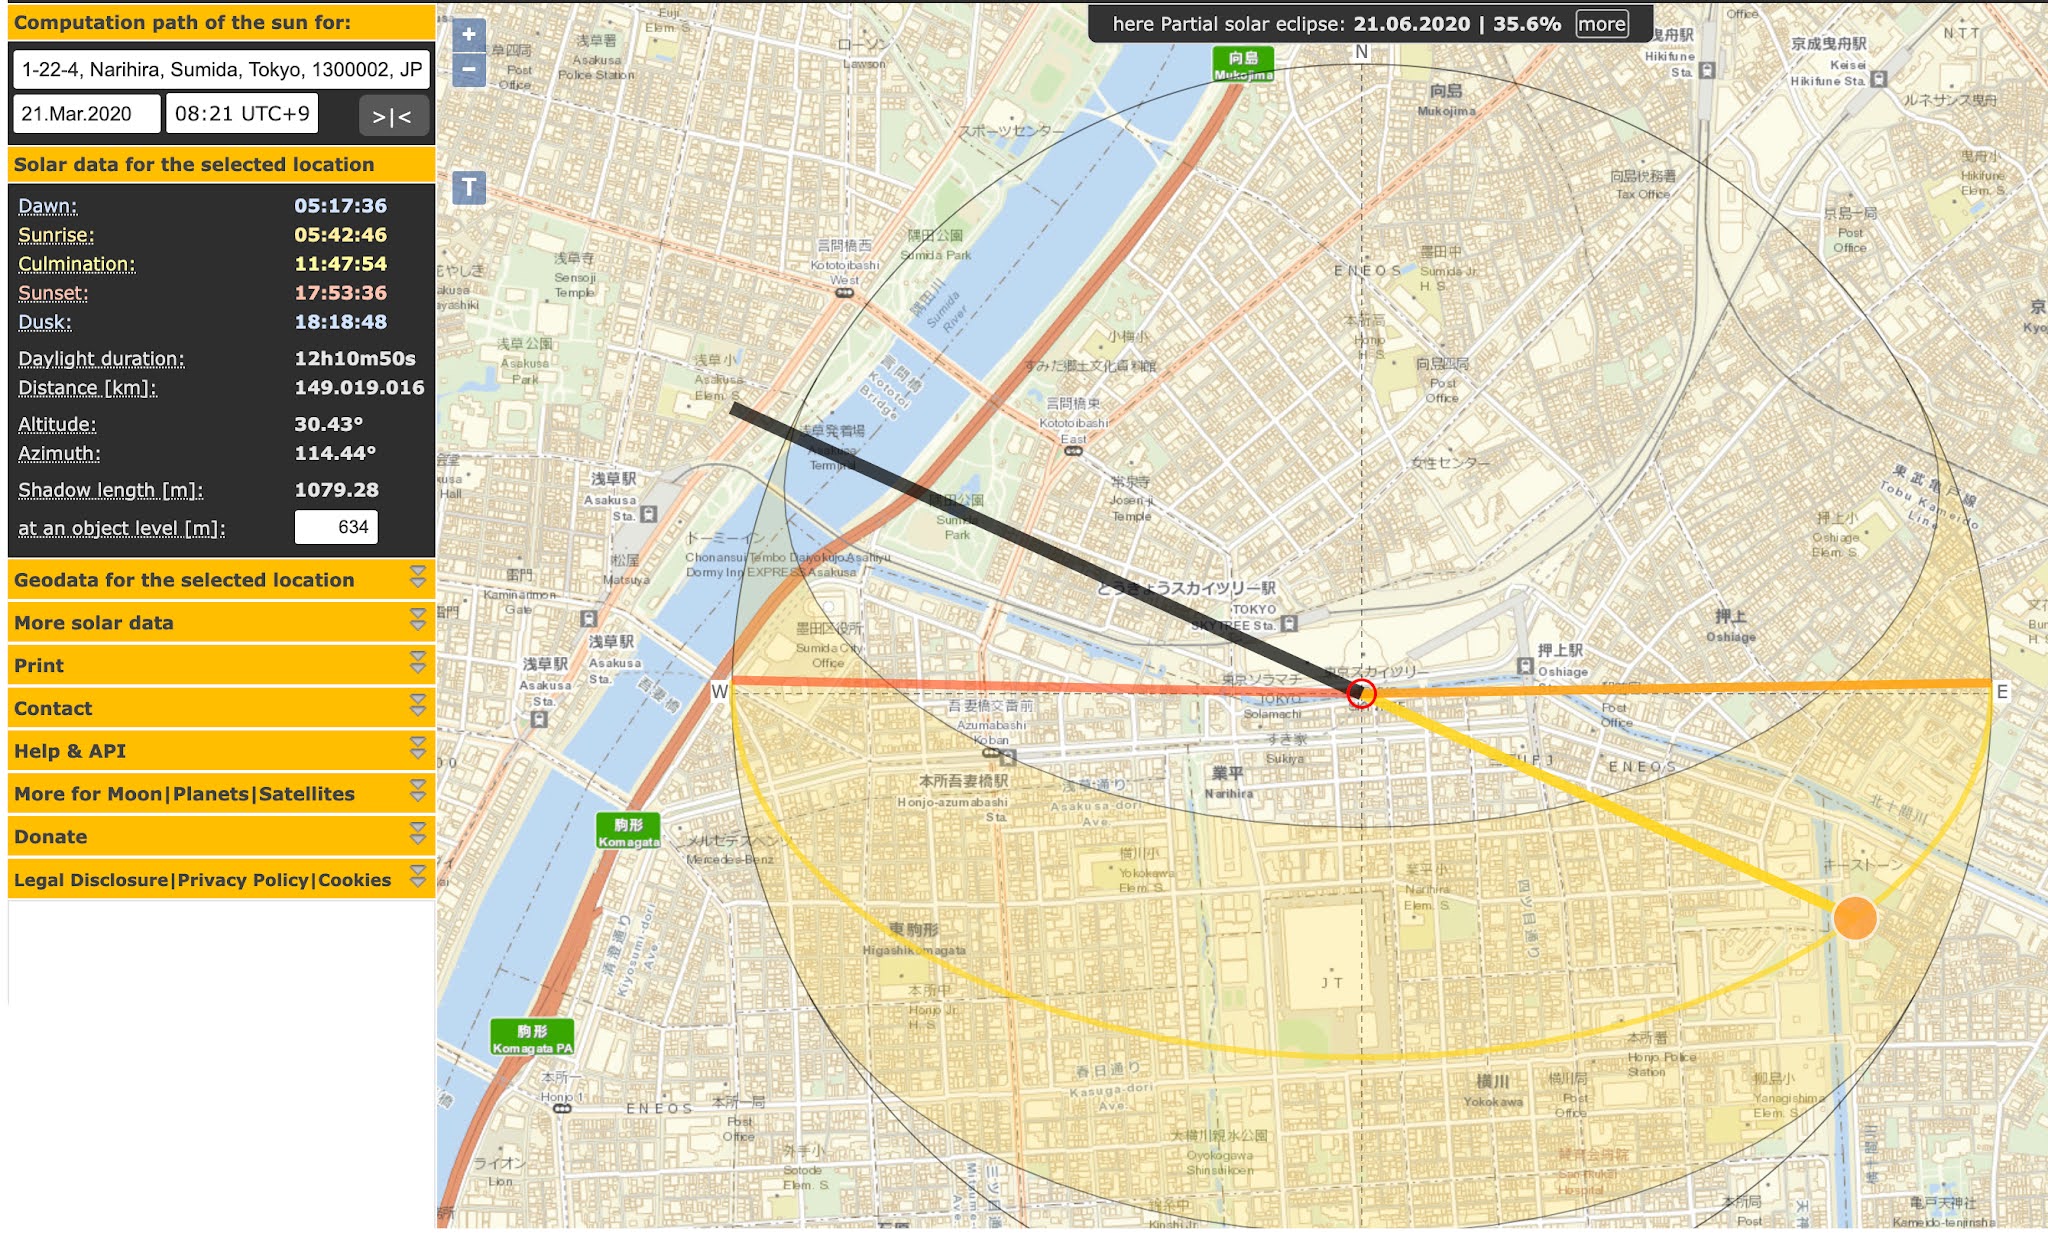Click the Tokyo Skytree Sta. station icon
Screen dimensions: 2048x1233
[1290, 624]
